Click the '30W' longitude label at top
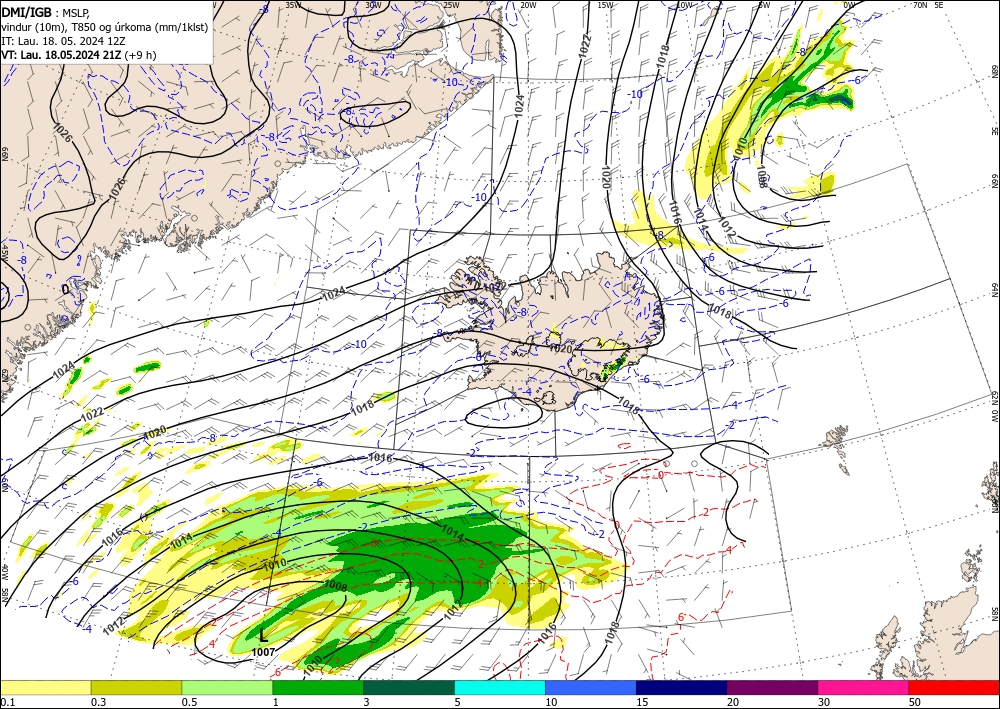1000x709 pixels. (x=373, y=5)
